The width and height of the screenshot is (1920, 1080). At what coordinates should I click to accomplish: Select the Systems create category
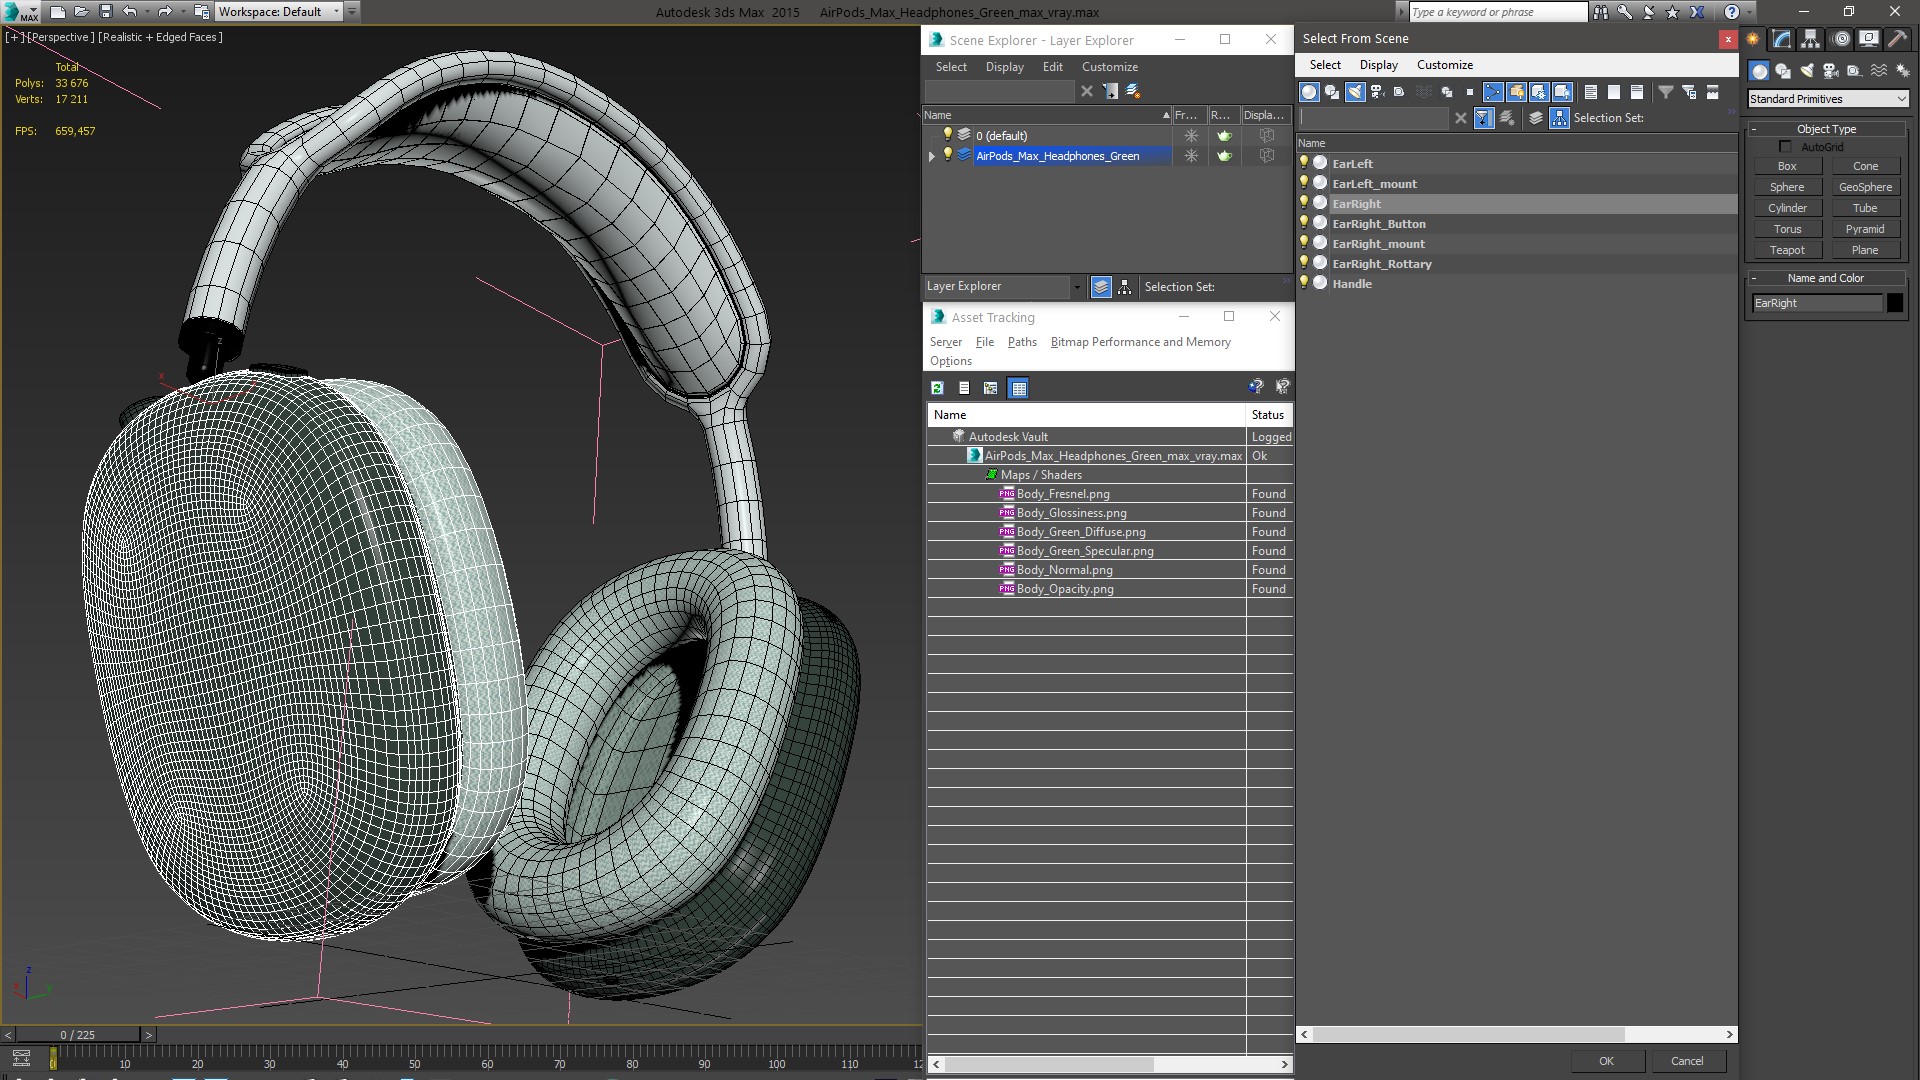[x=1902, y=71]
